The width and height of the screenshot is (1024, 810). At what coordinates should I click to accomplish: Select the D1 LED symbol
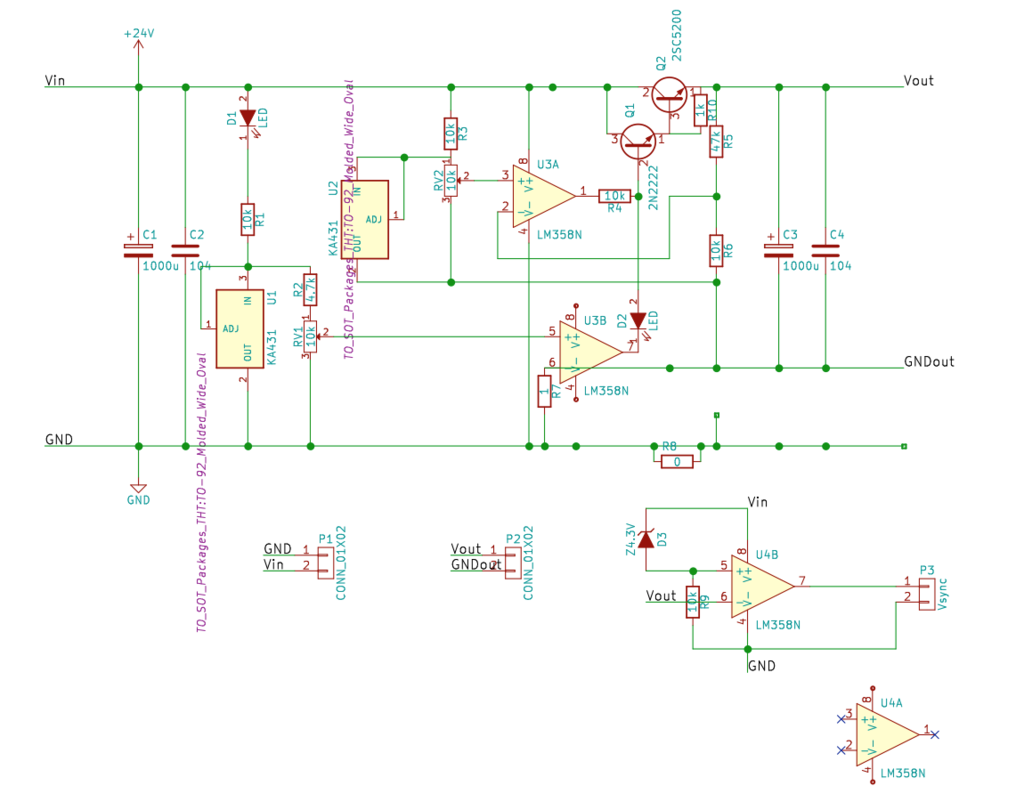[x=248, y=118]
